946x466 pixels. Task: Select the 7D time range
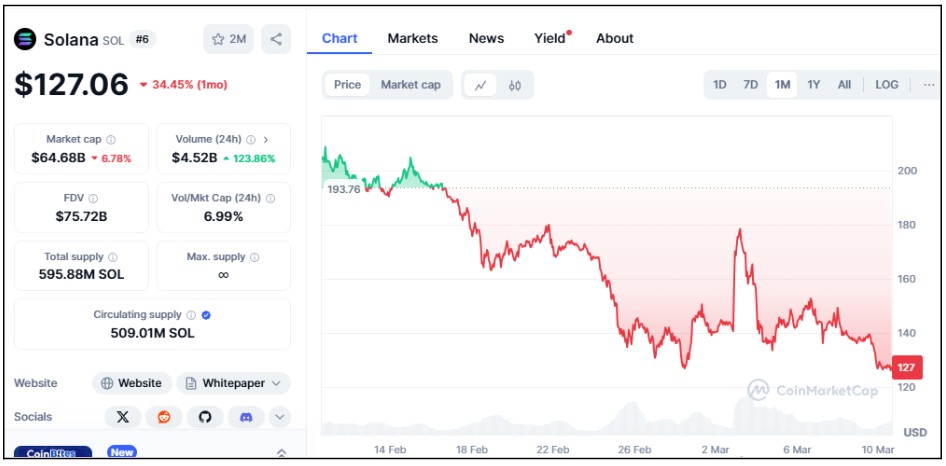751,85
